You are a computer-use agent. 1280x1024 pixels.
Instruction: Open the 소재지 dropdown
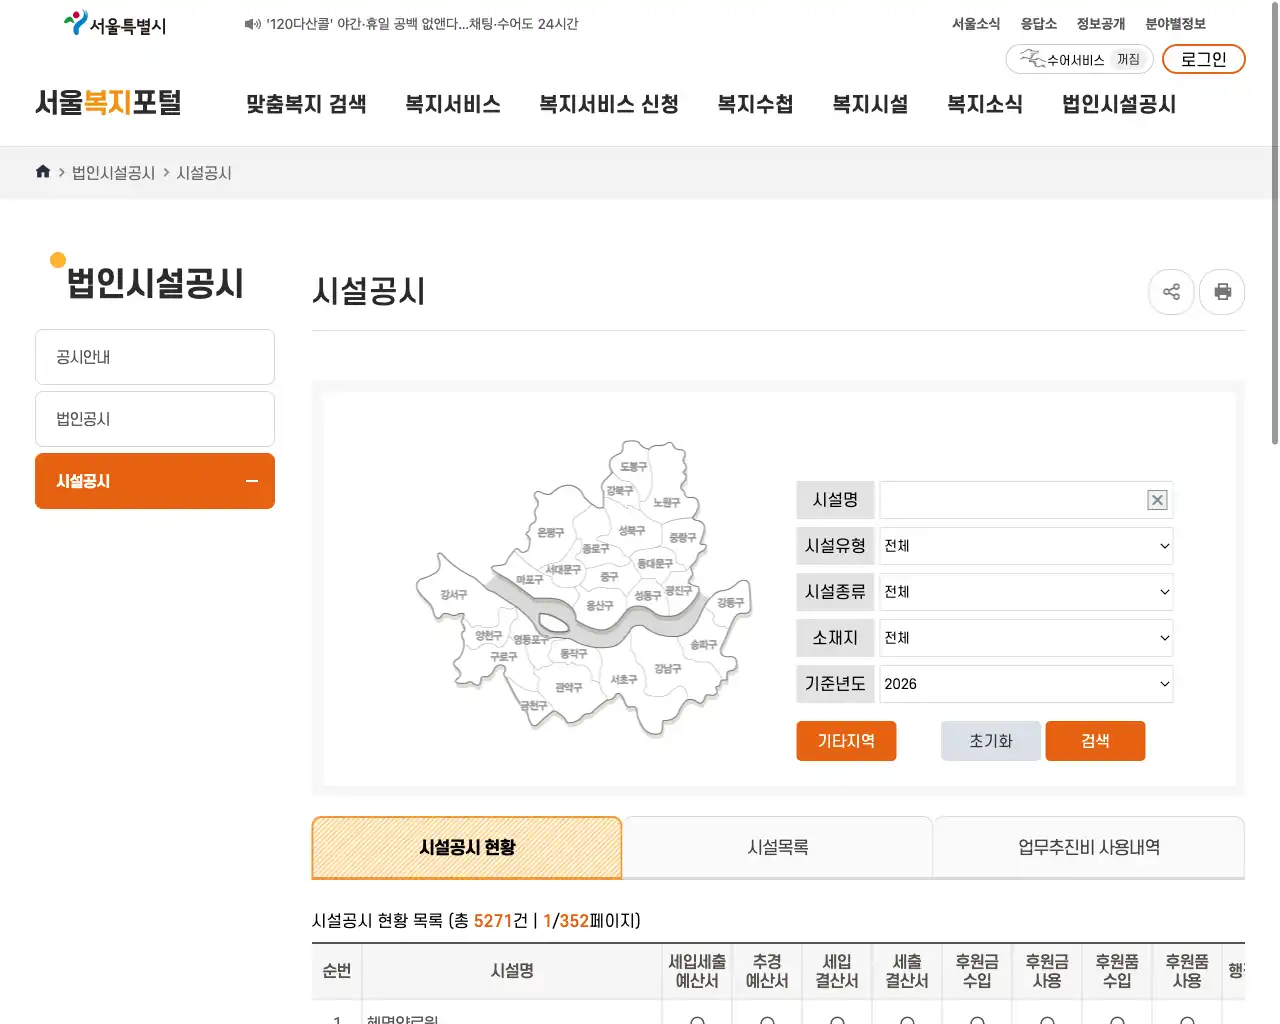[1026, 638]
